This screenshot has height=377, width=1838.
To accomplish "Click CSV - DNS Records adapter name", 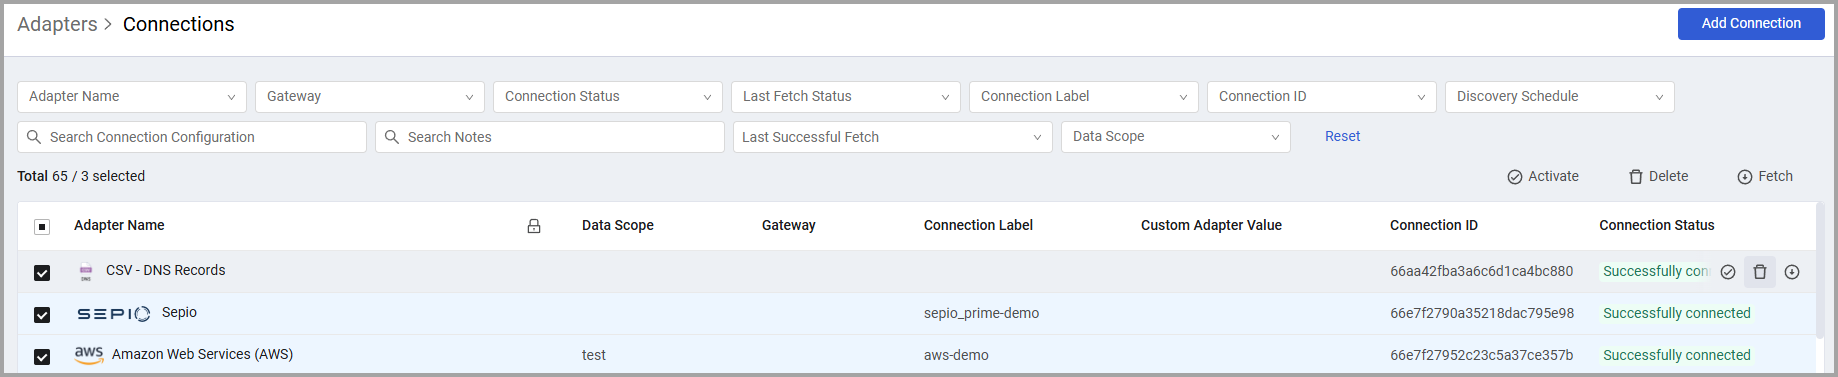I will pos(166,270).
